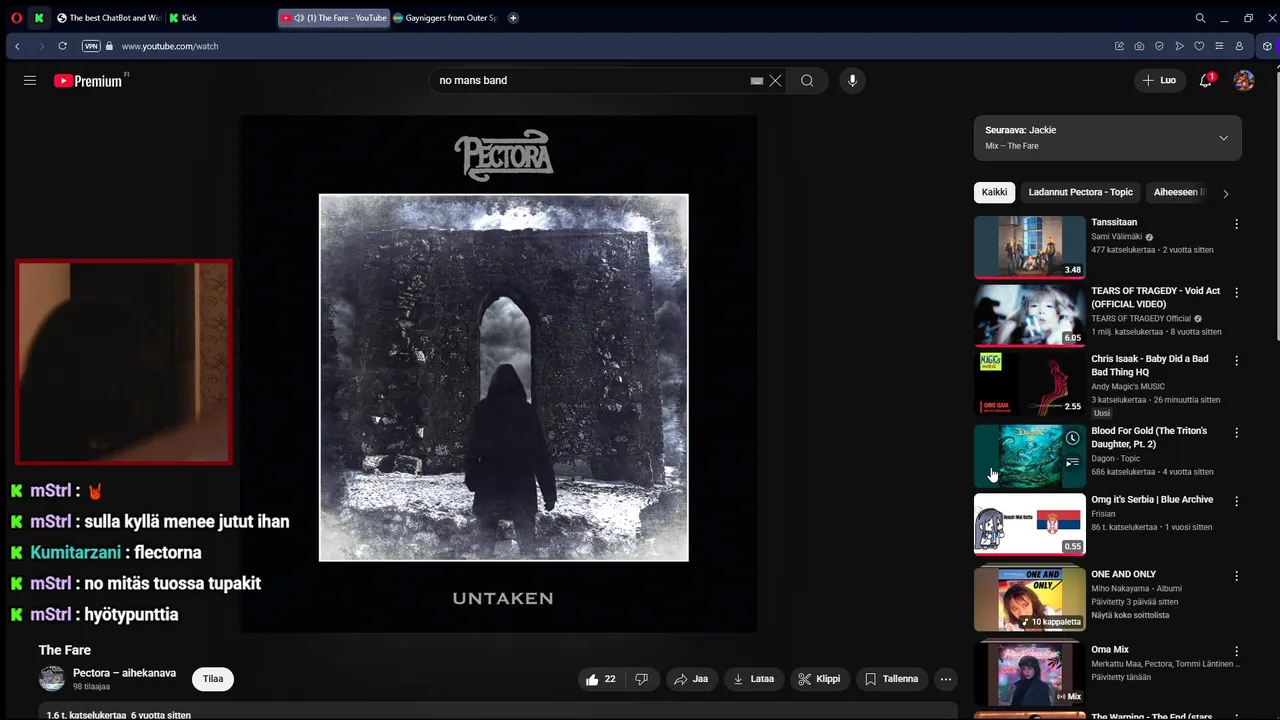Clear the search query text

[775, 81]
